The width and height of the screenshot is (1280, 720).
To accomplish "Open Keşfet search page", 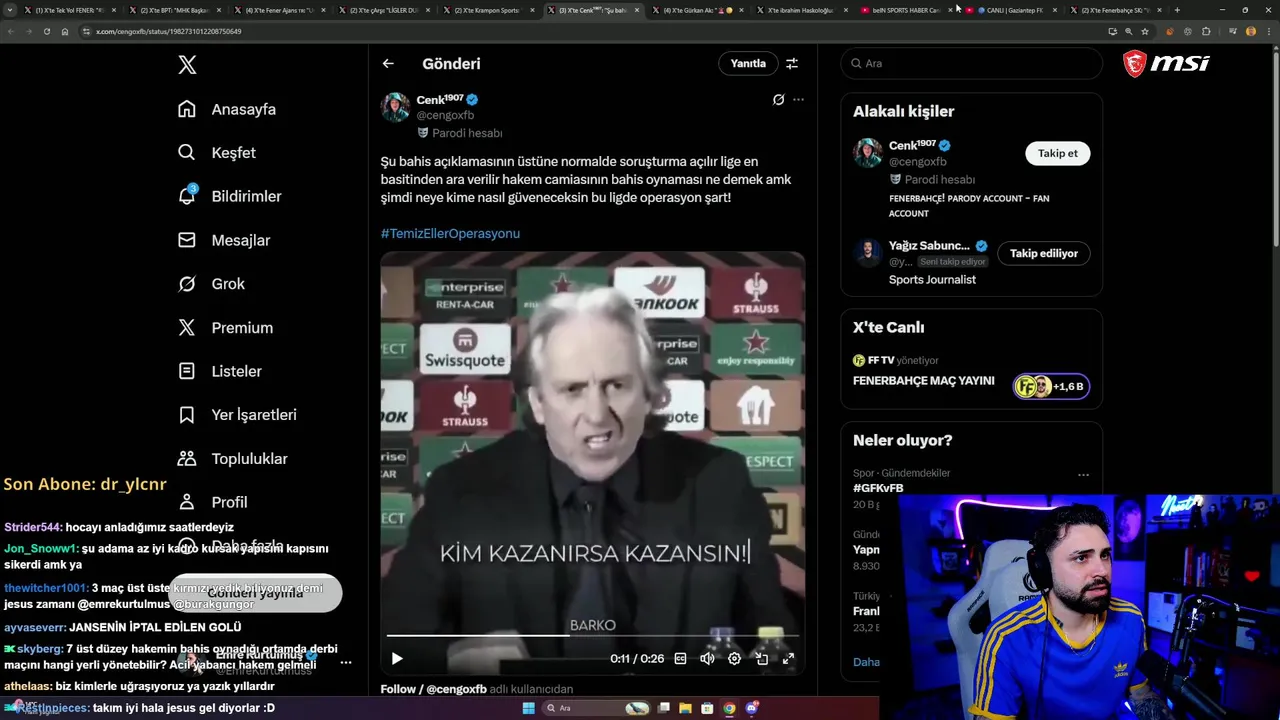I will tap(217, 153).
